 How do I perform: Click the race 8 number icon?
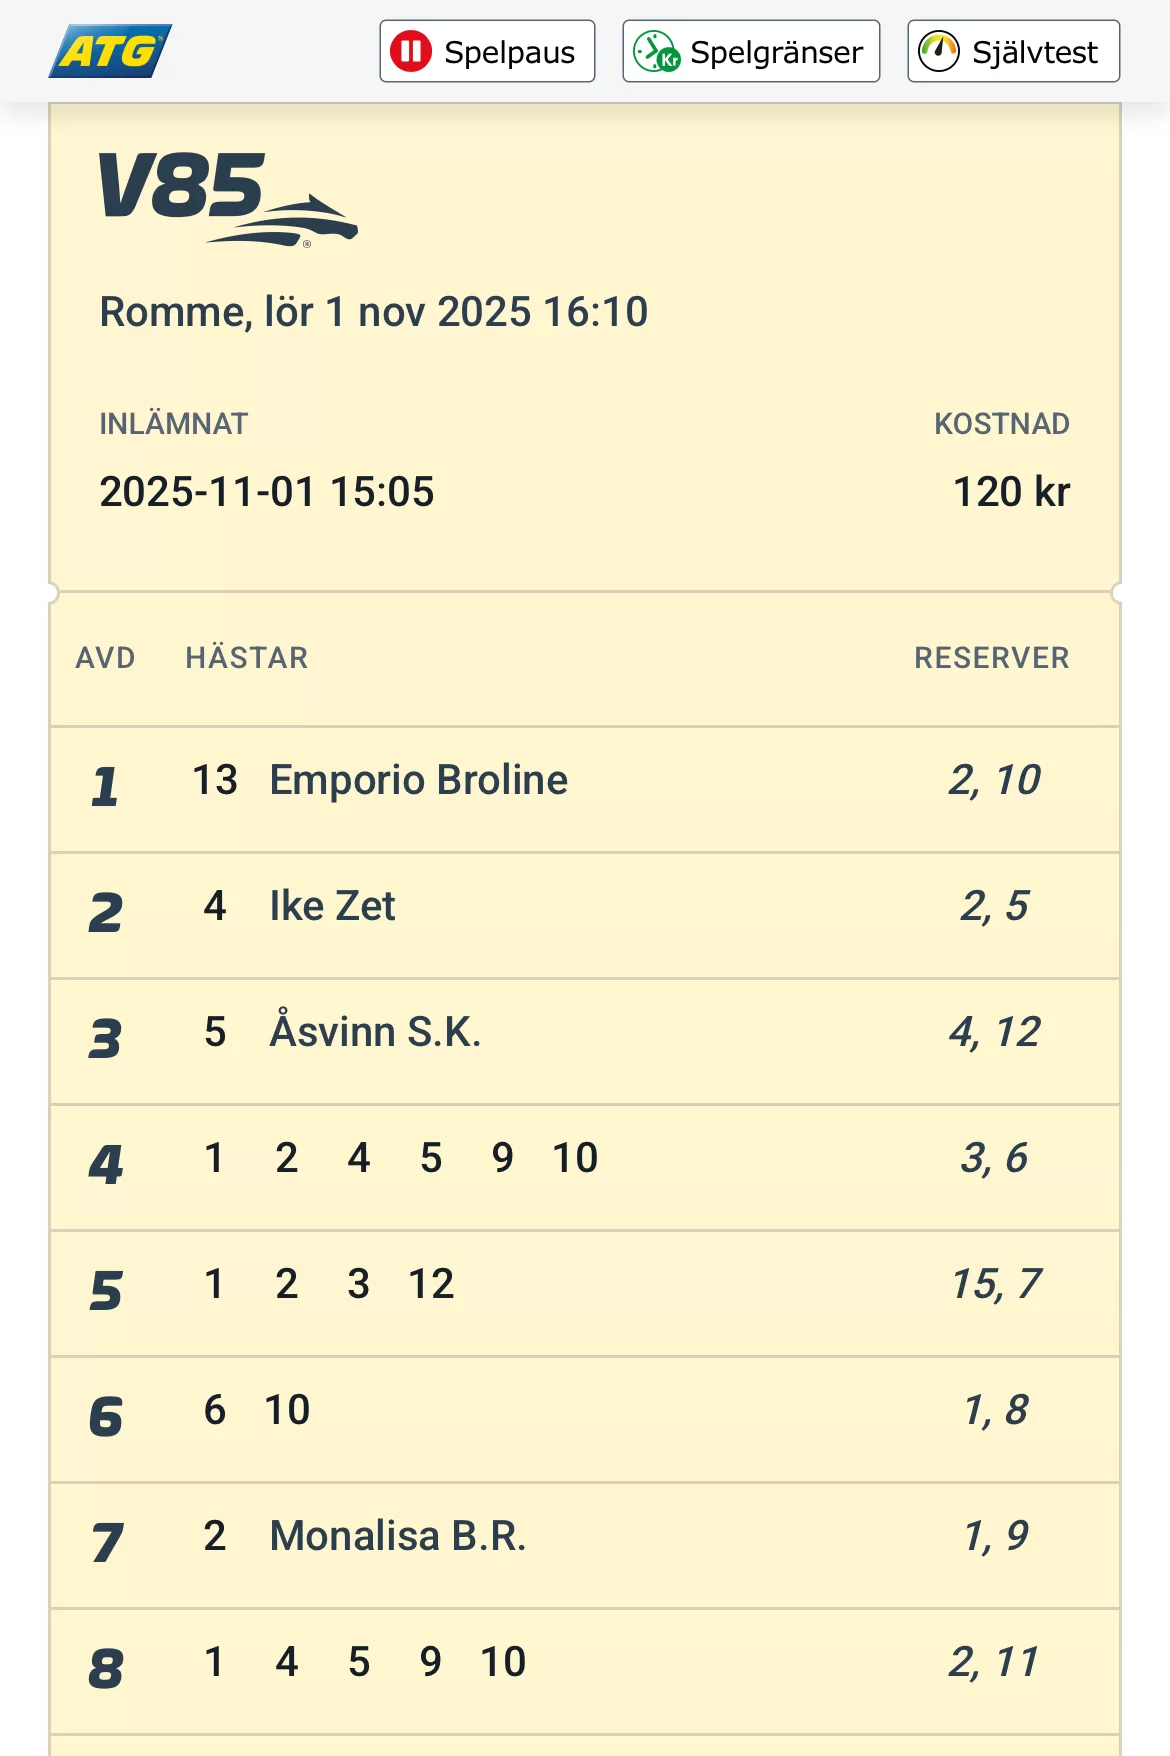coord(106,1668)
